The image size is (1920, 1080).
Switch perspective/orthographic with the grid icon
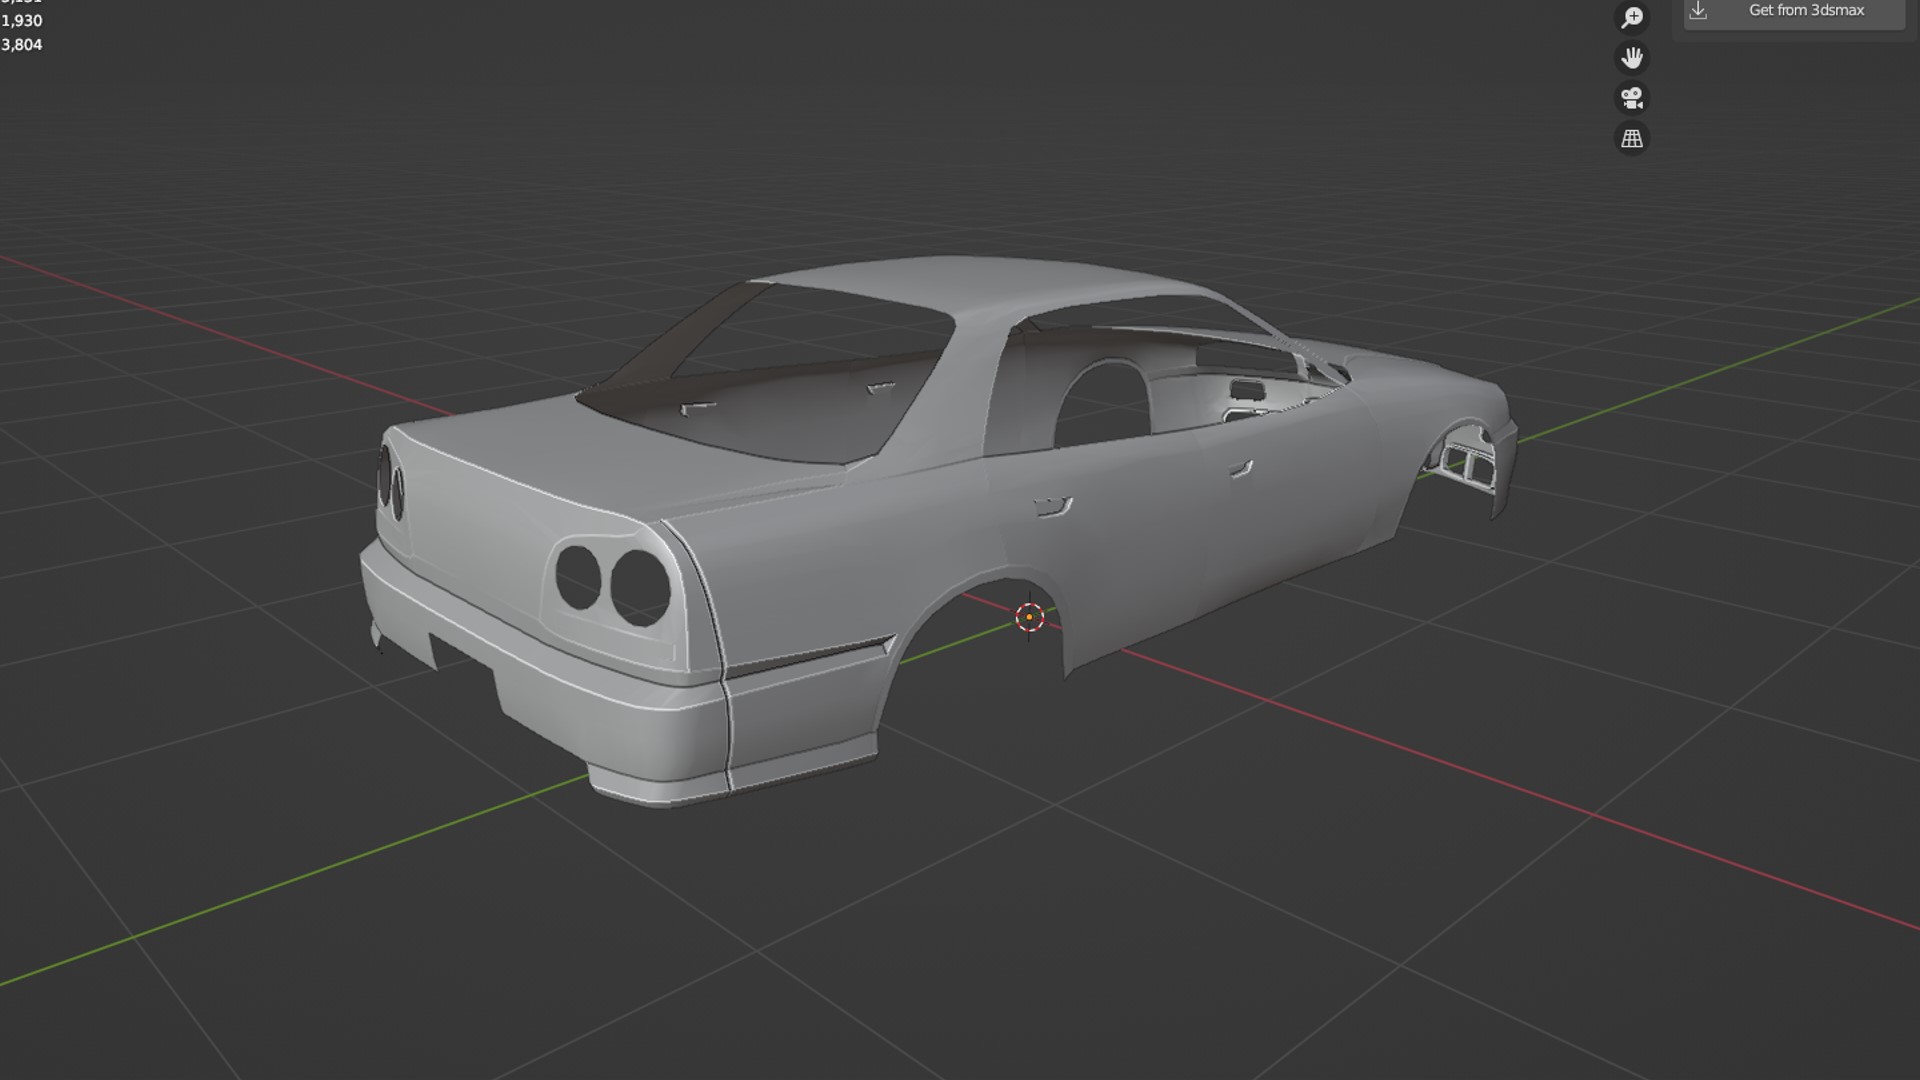point(1632,139)
